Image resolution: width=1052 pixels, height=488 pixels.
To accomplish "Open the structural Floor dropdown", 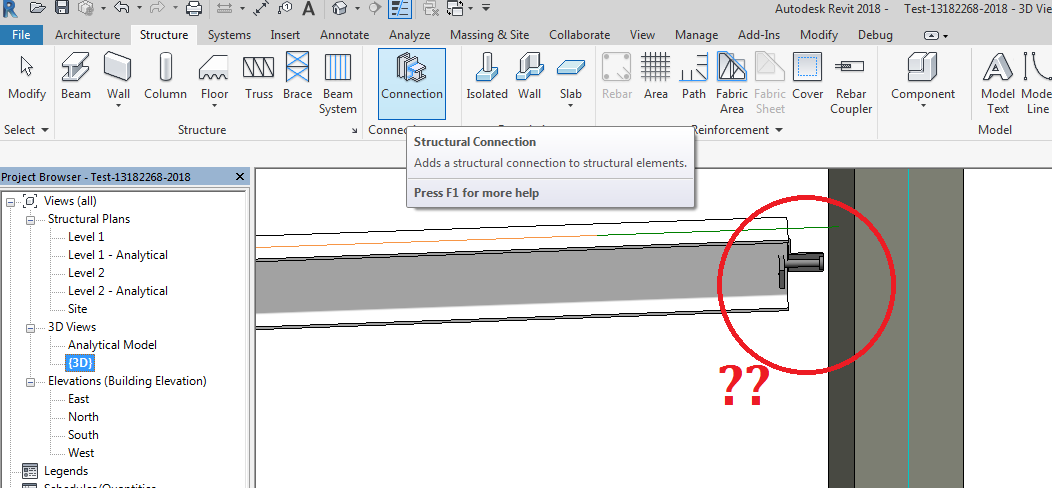I will click(x=214, y=107).
